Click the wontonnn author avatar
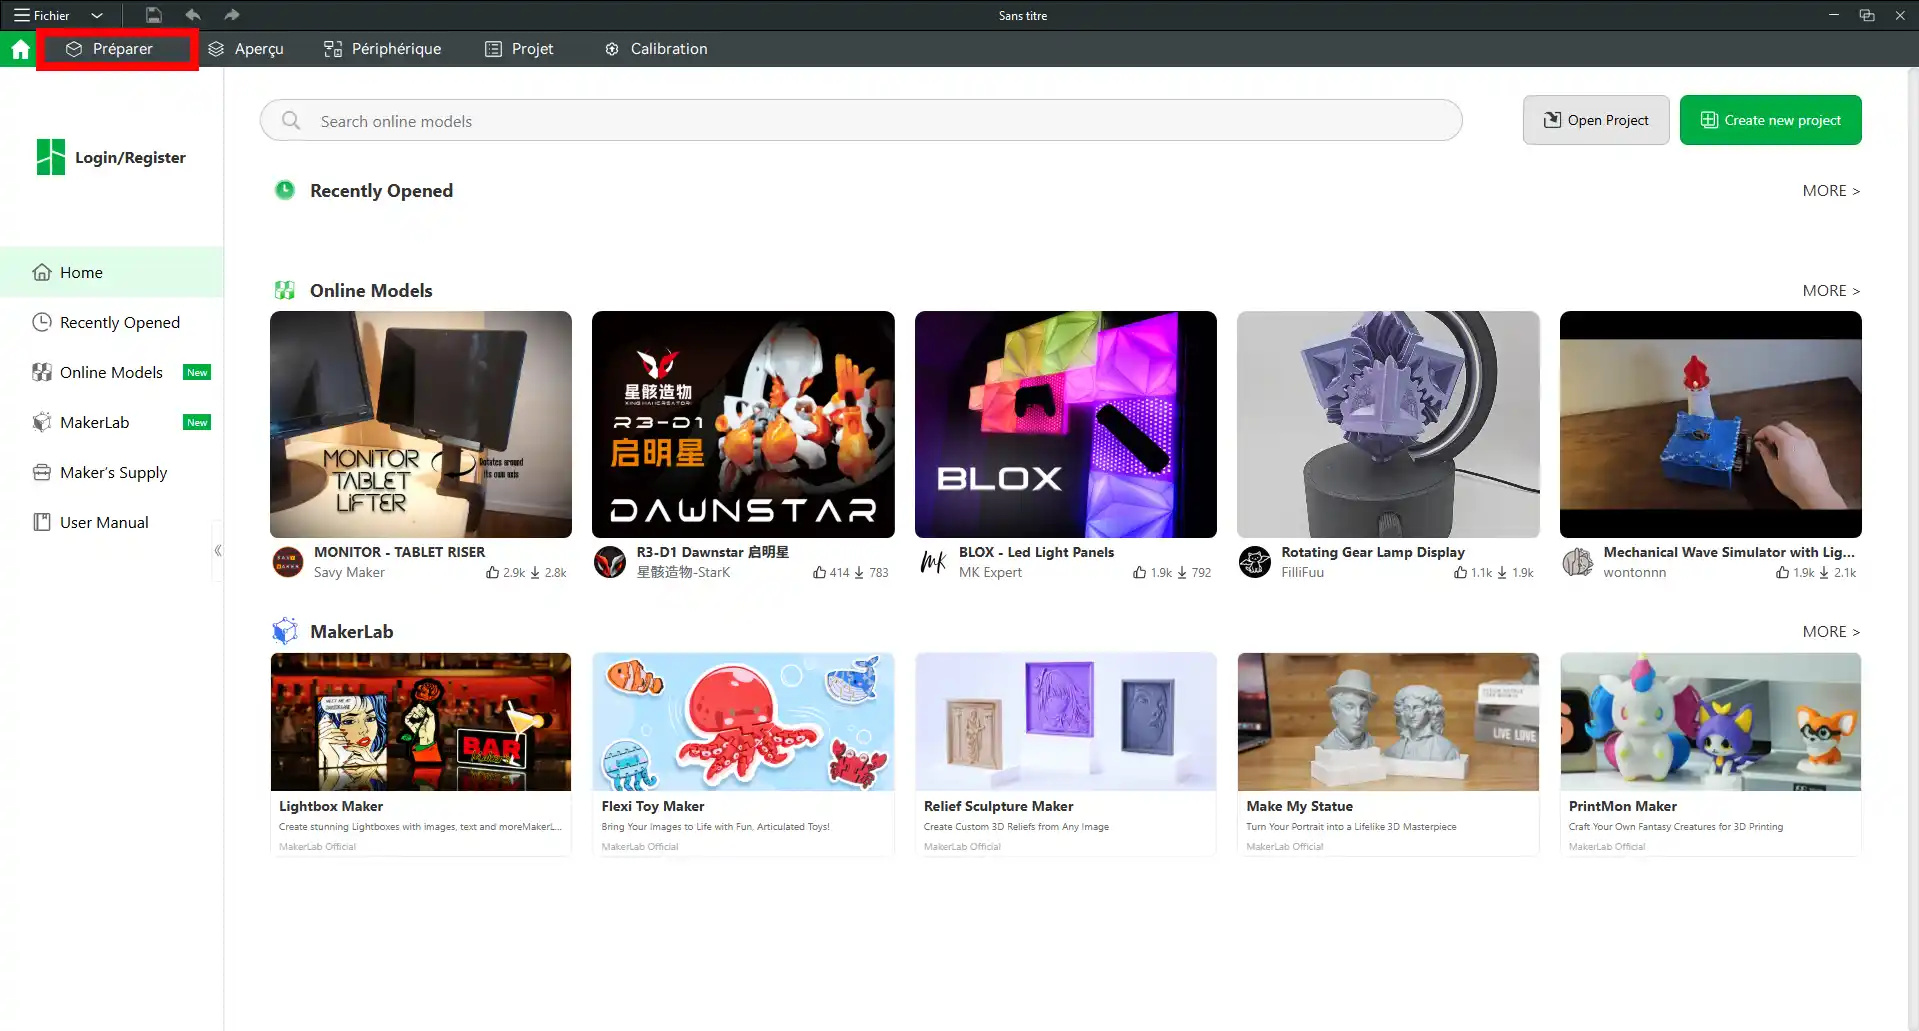This screenshot has width=1919, height=1031. (1578, 562)
